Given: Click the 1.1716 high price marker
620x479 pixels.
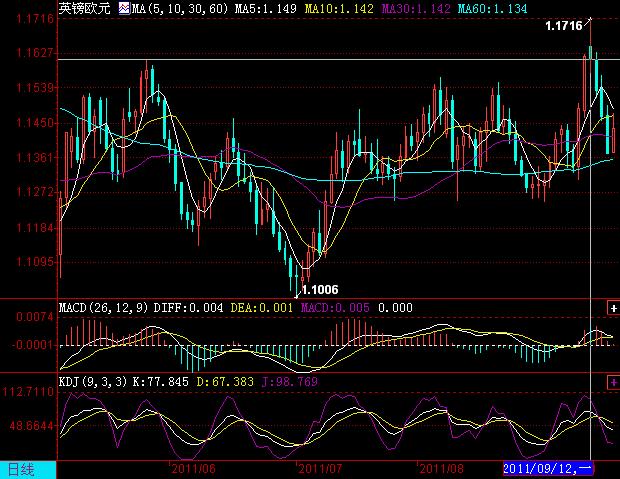Looking at the screenshot, I should point(563,26).
